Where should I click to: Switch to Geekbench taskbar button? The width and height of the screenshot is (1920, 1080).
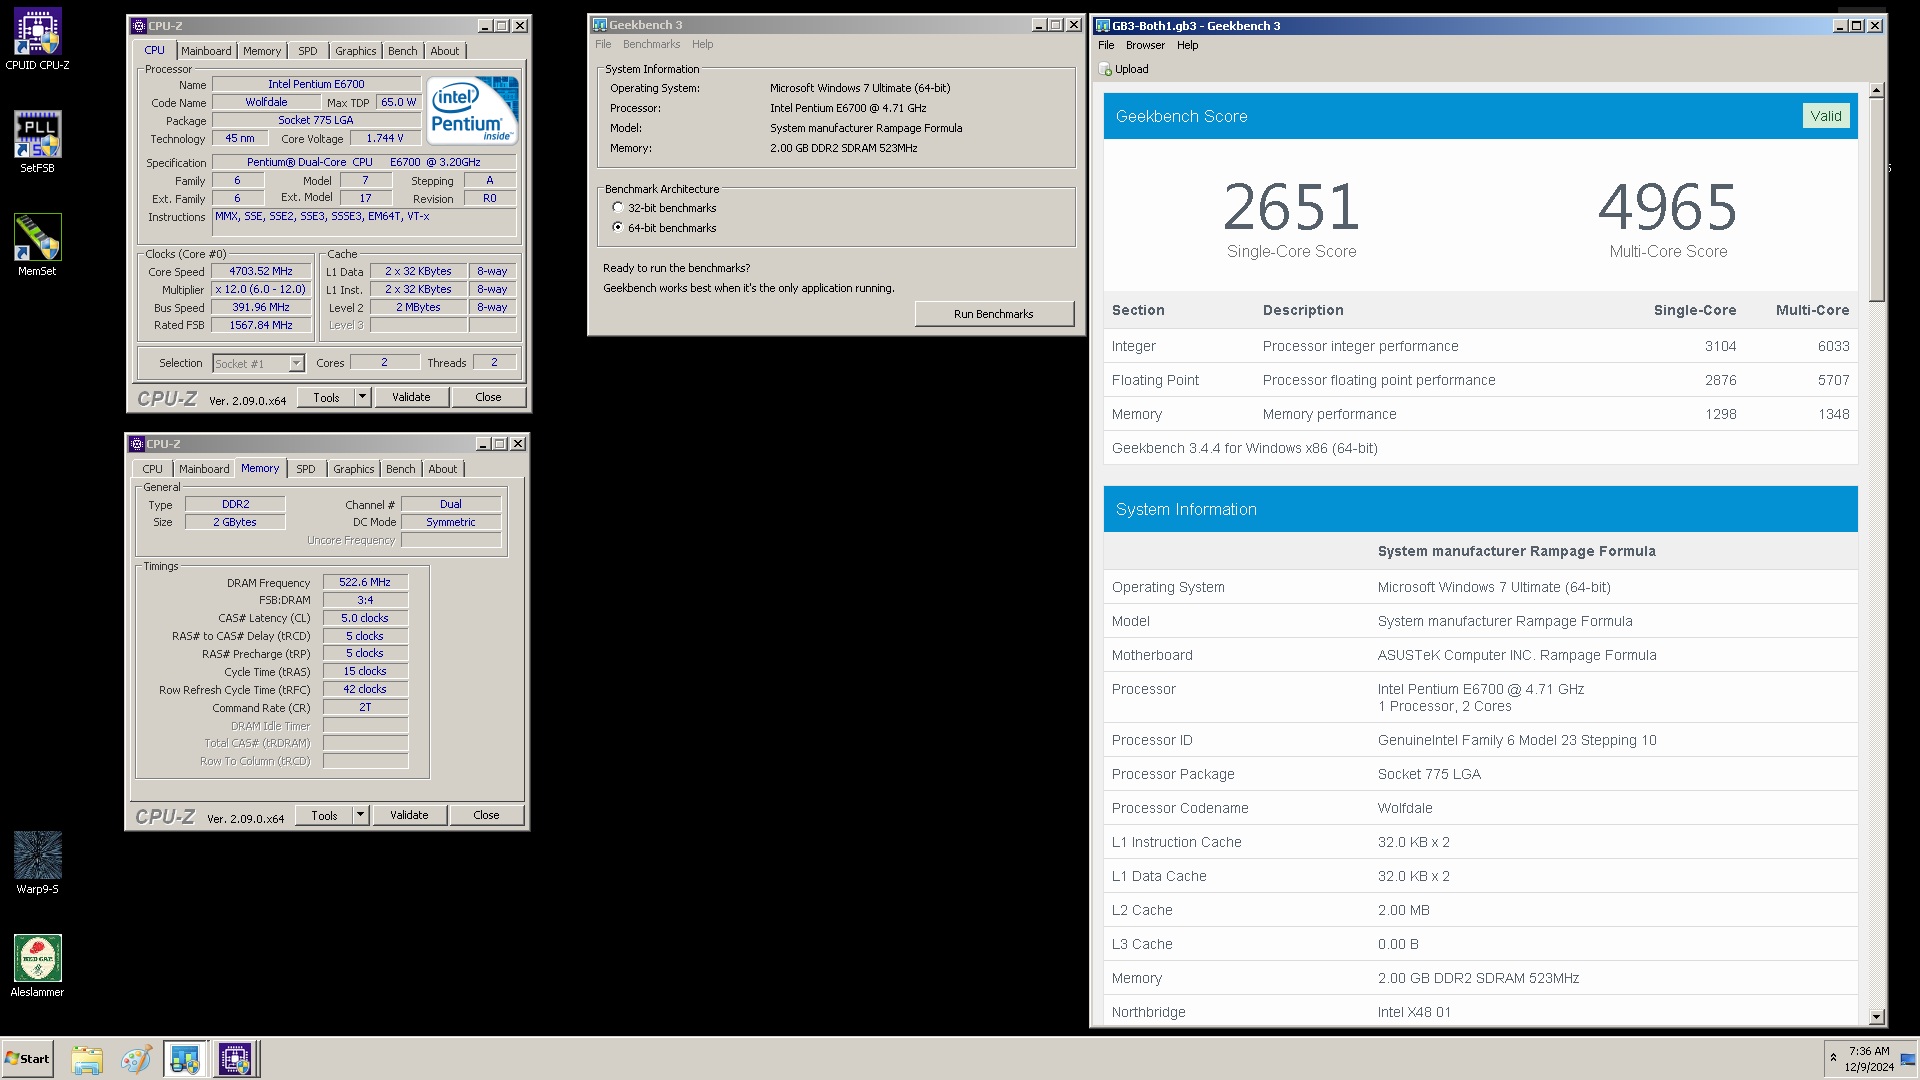tap(185, 1059)
